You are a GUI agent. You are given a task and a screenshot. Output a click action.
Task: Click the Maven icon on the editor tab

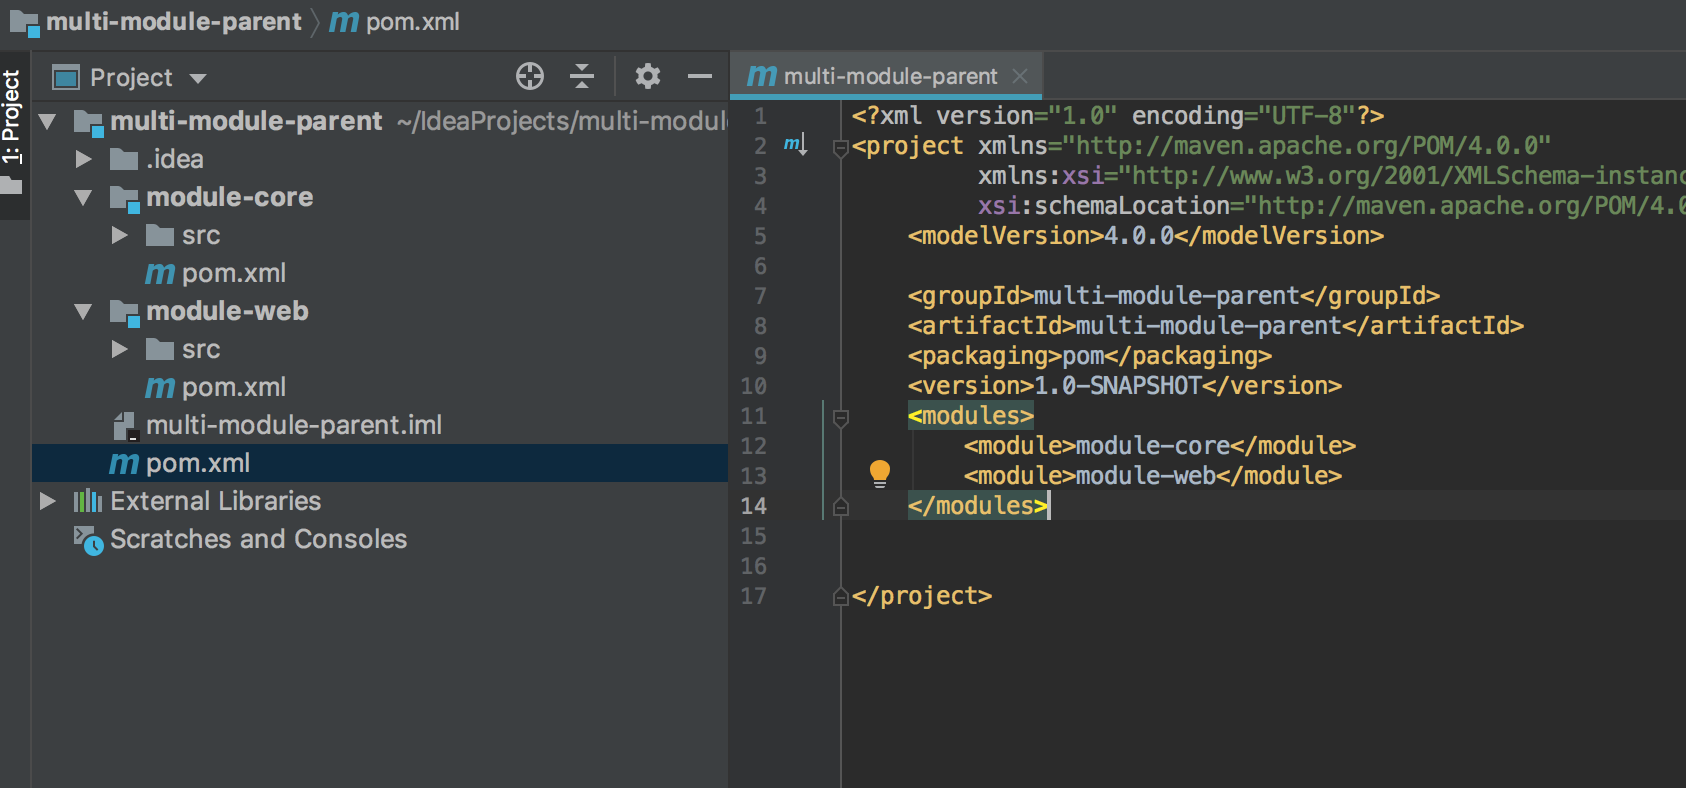[762, 76]
